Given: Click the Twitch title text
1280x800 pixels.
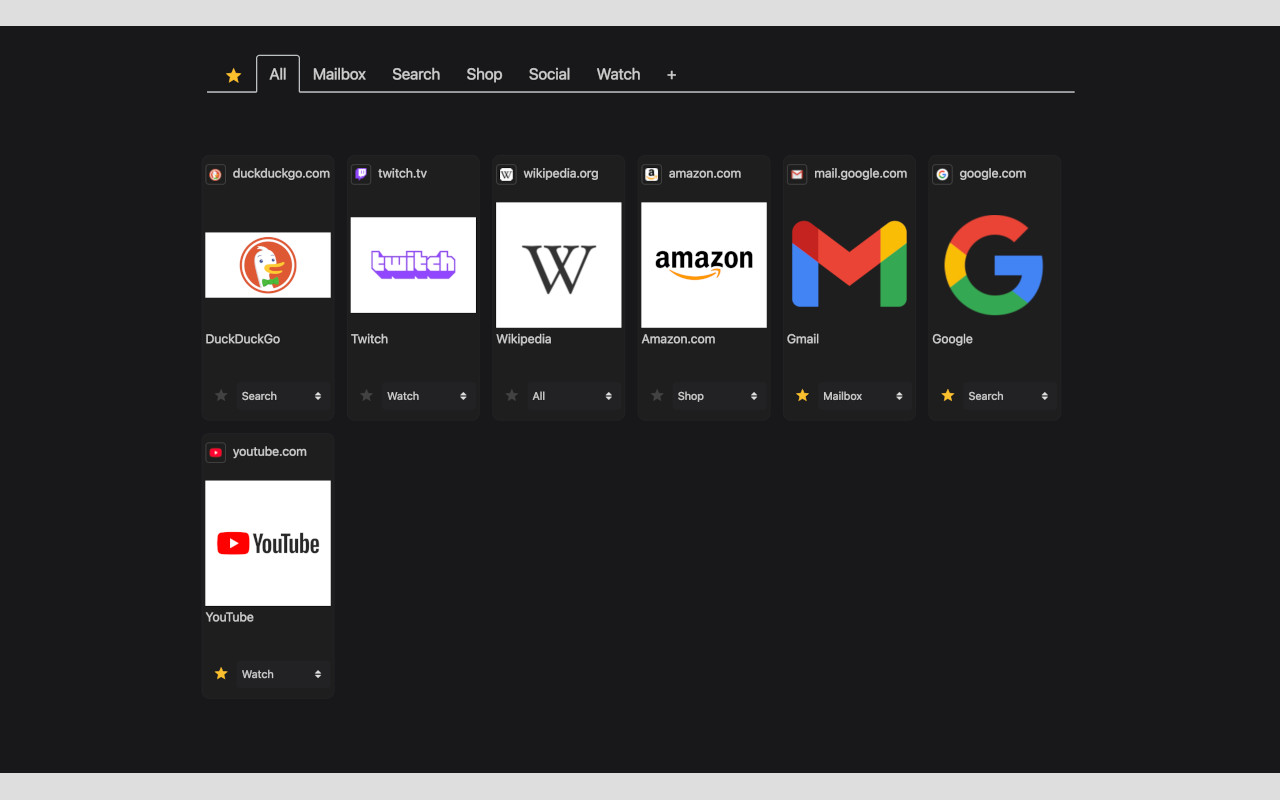Looking at the screenshot, I should click(369, 339).
